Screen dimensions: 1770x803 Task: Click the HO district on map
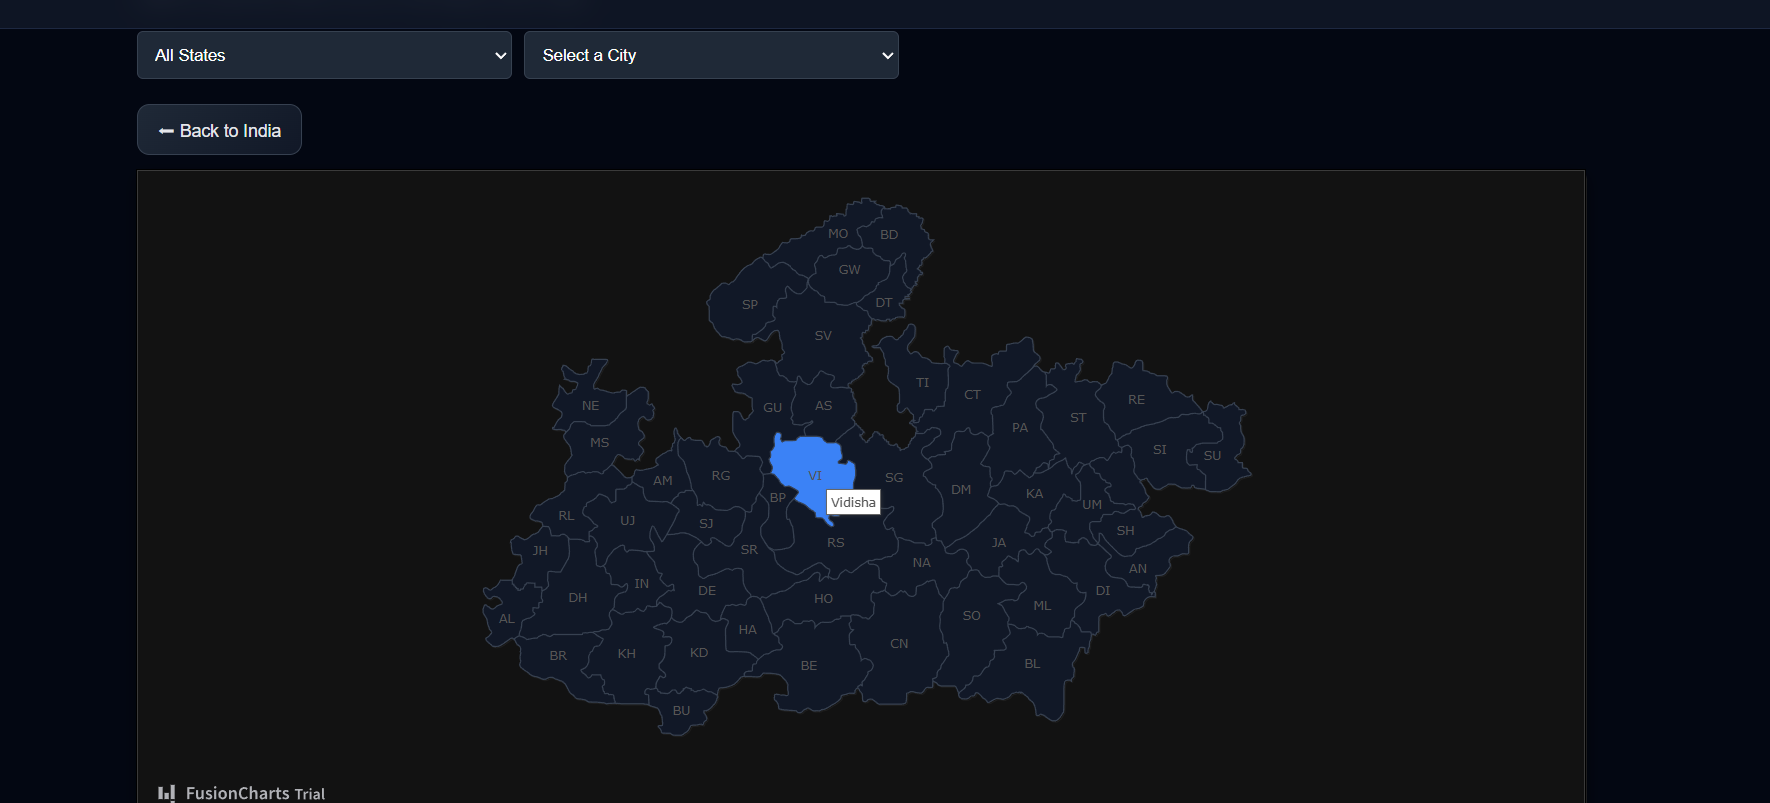point(823,599)
